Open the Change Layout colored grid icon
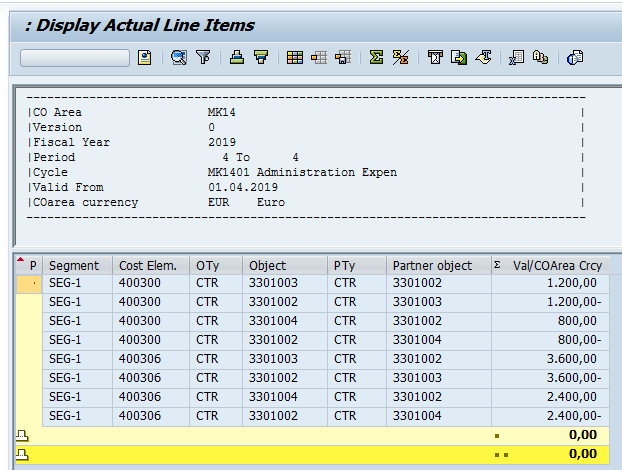The image size is (622, 470). pos(295,58)
